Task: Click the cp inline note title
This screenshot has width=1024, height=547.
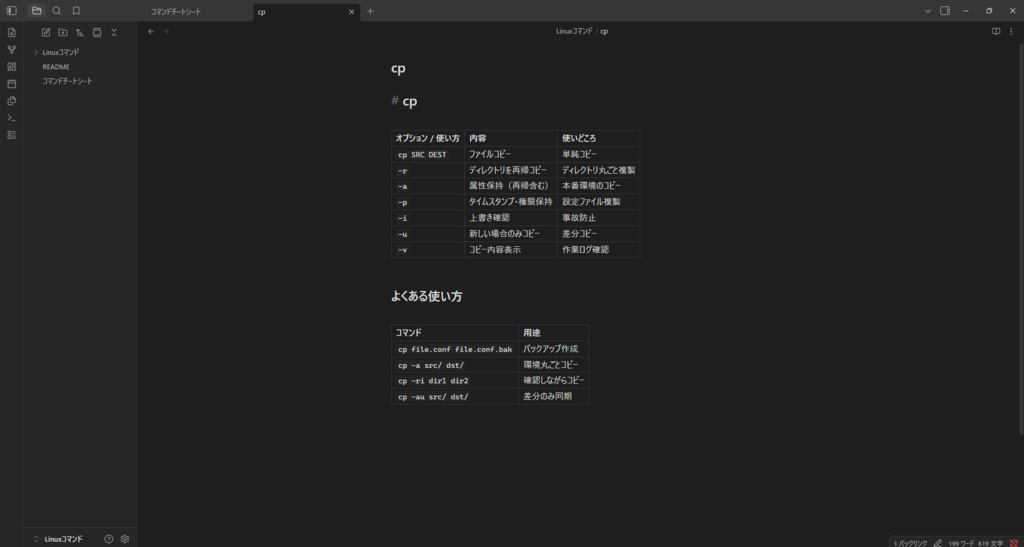Action: [x=398, y=69]
